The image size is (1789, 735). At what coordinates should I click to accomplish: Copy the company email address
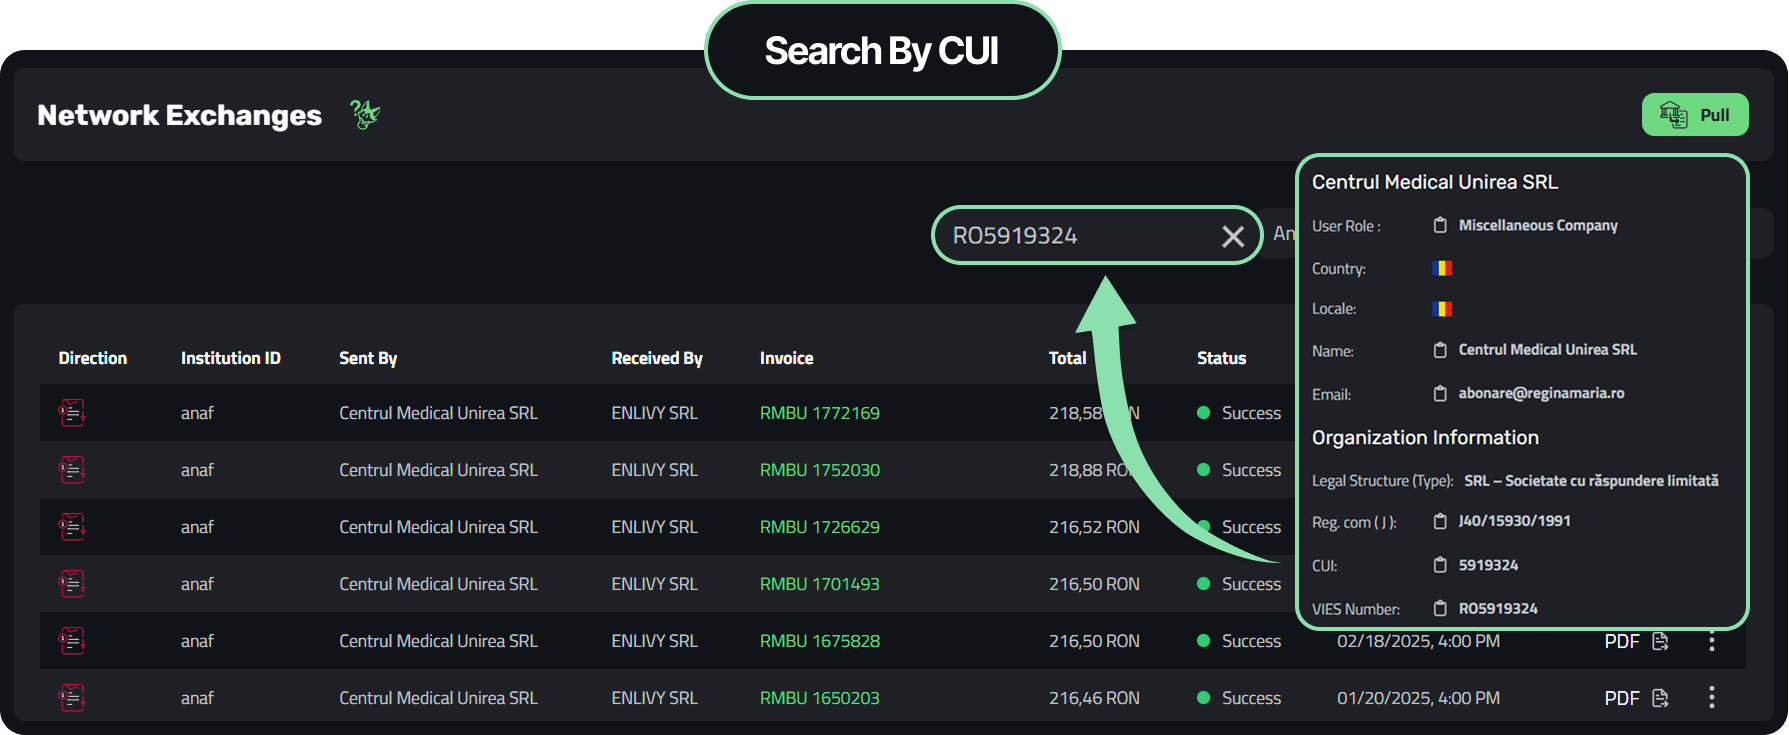tap(1440, 393)
